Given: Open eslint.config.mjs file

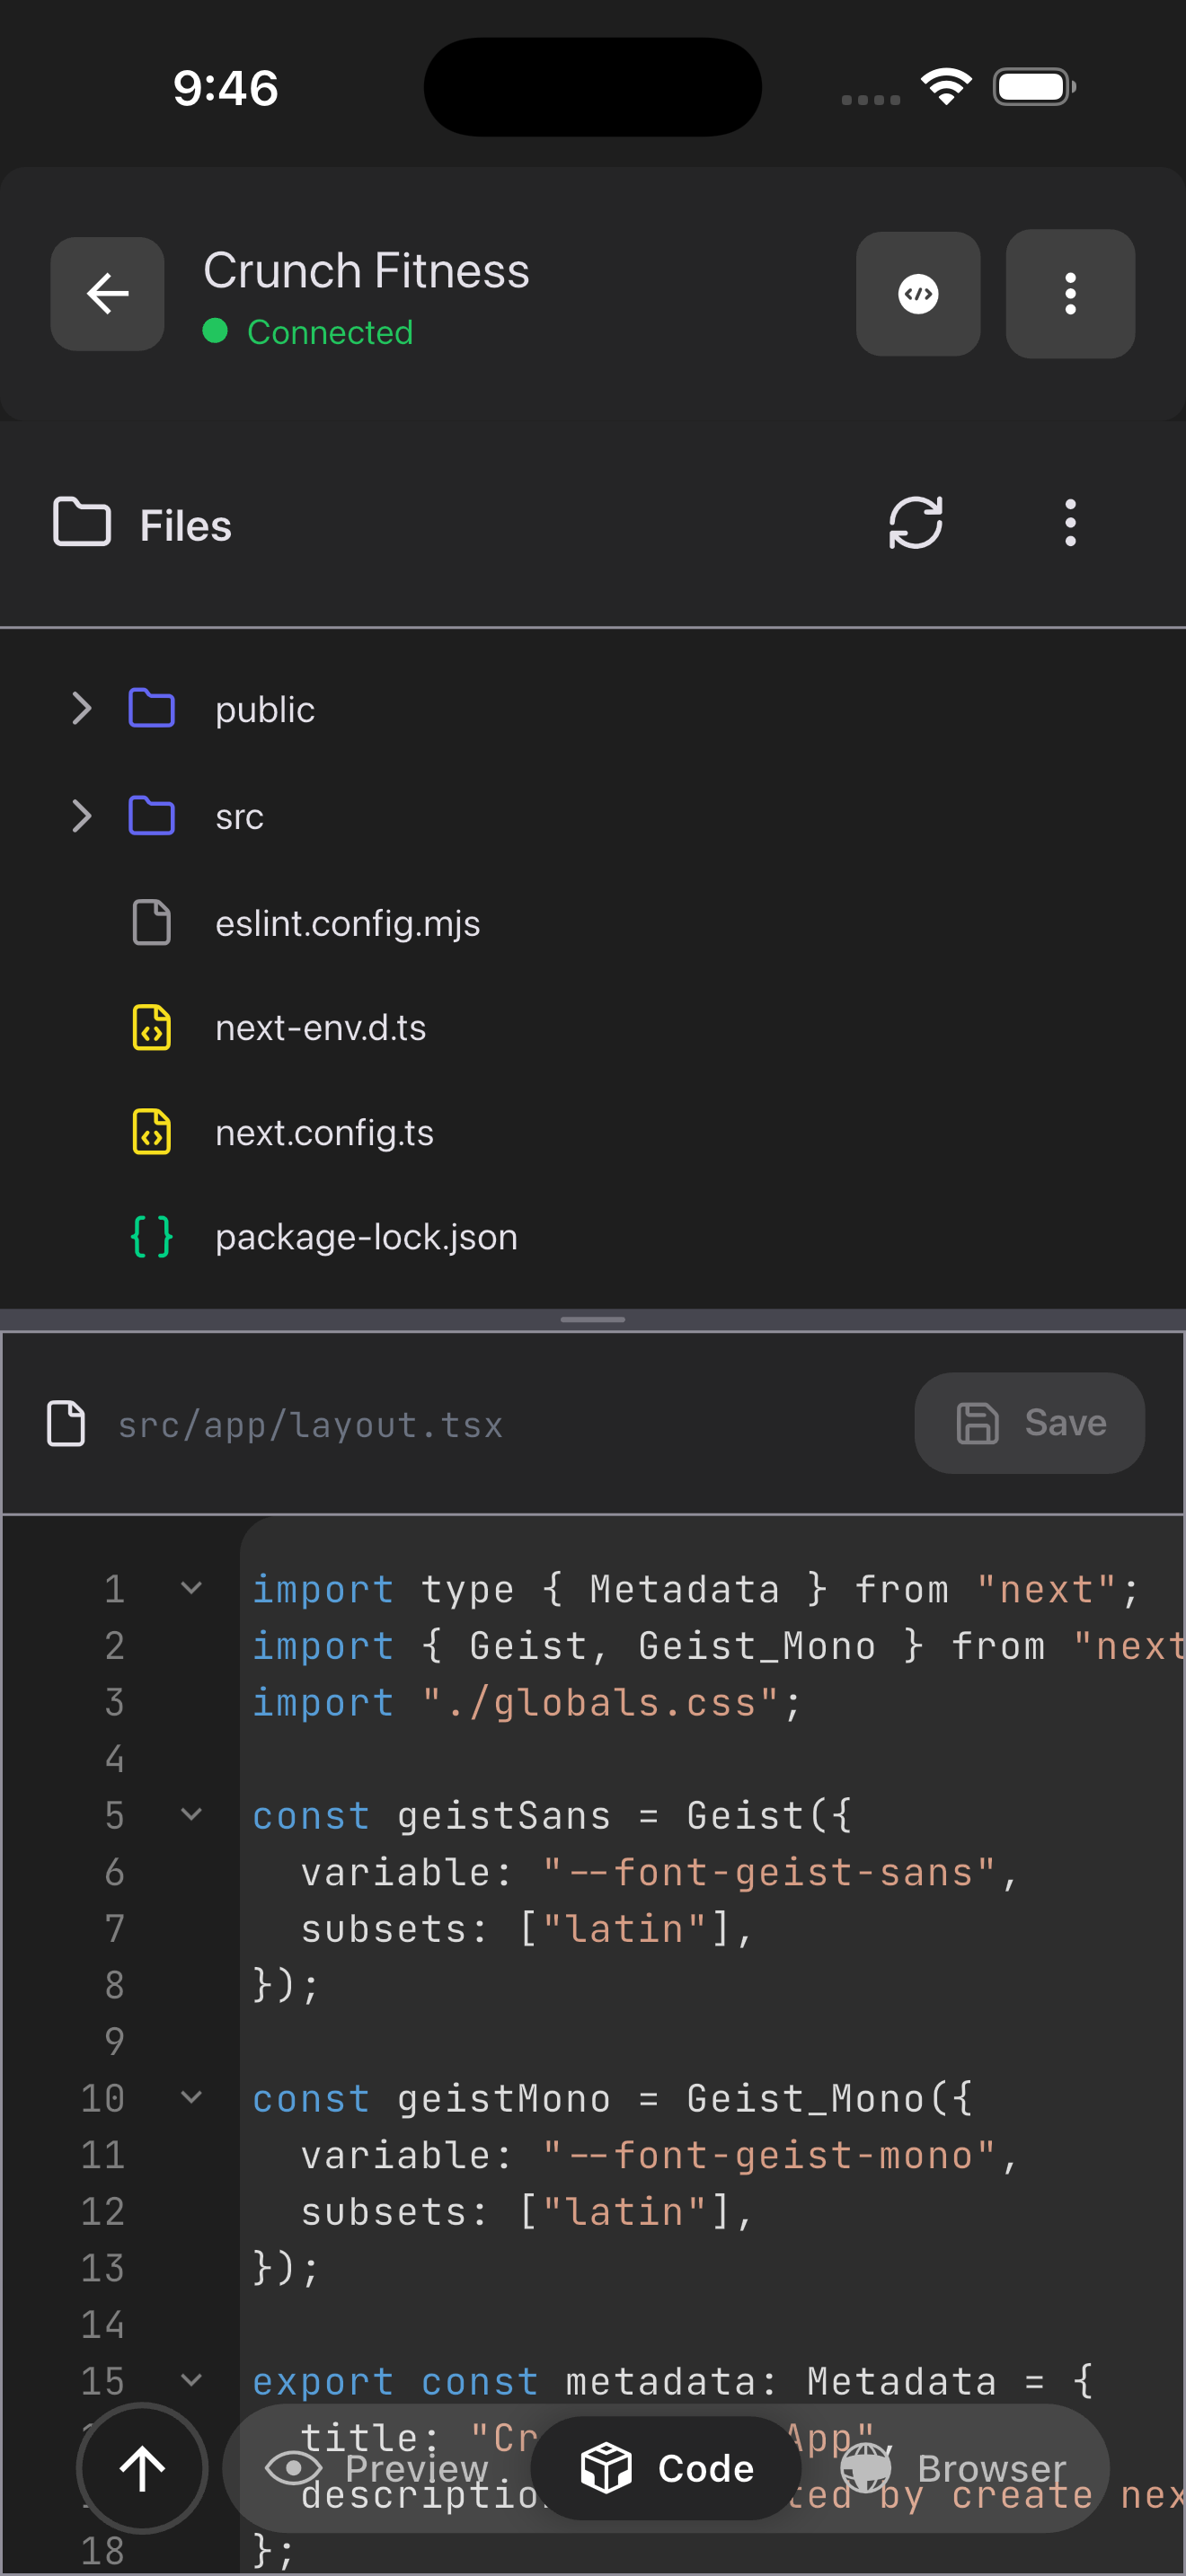Looking at the screenshot, I should [x=347, y=923].
